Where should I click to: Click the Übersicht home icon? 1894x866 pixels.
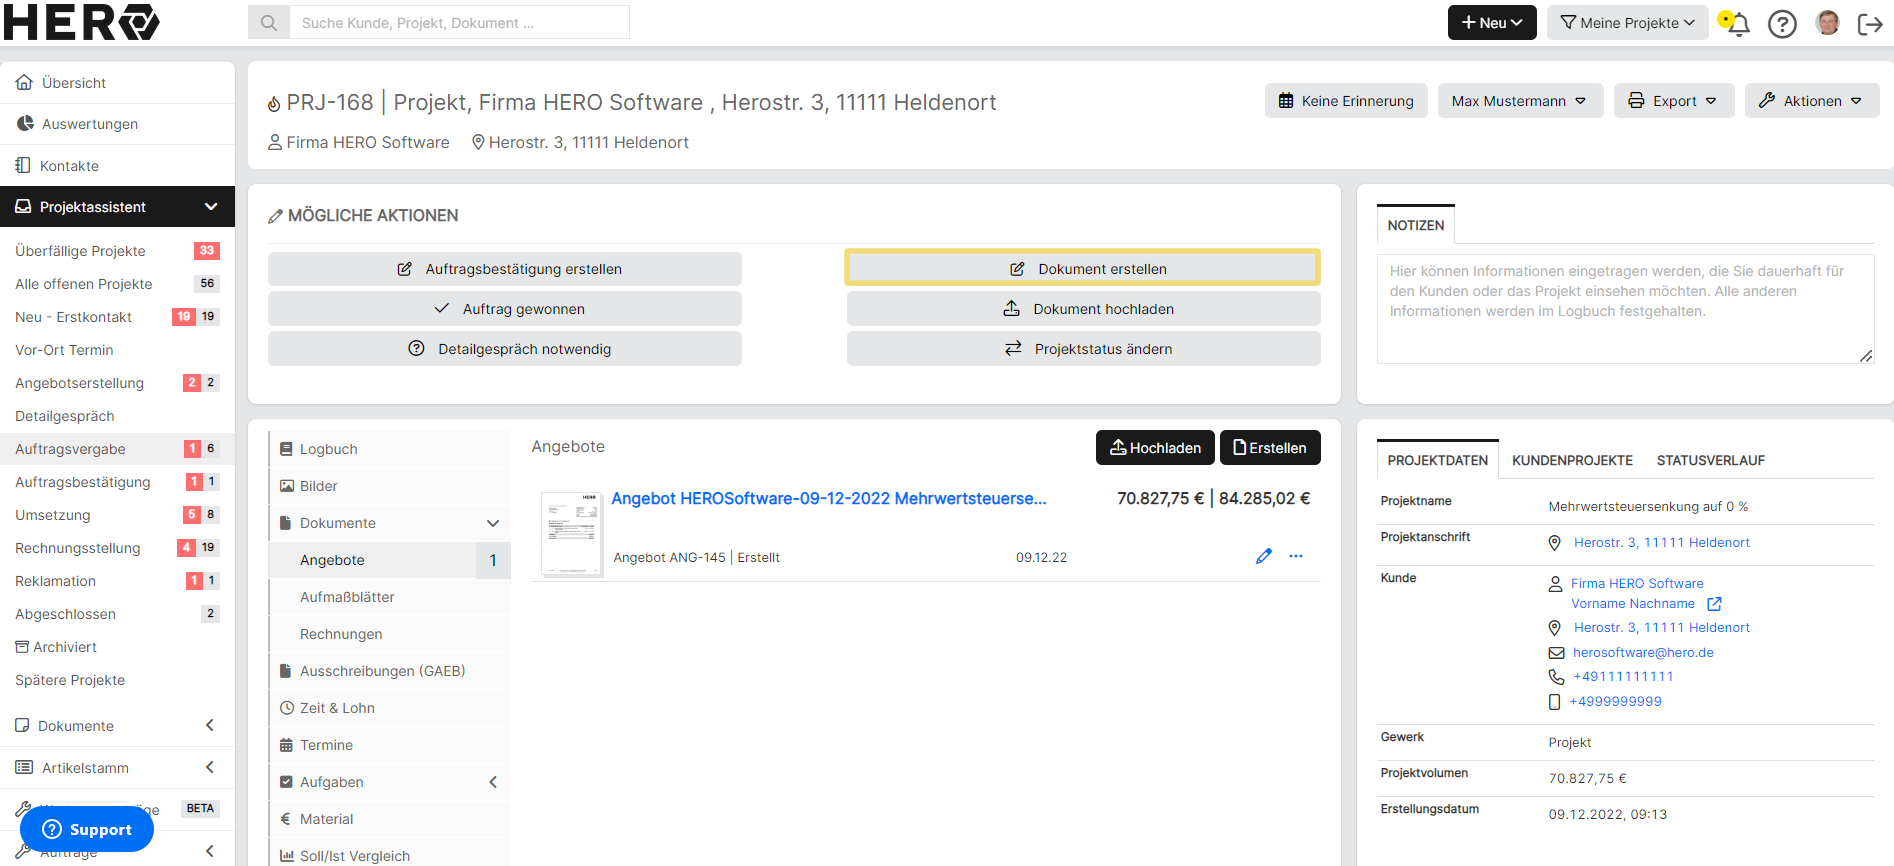(x=24, y=82)
